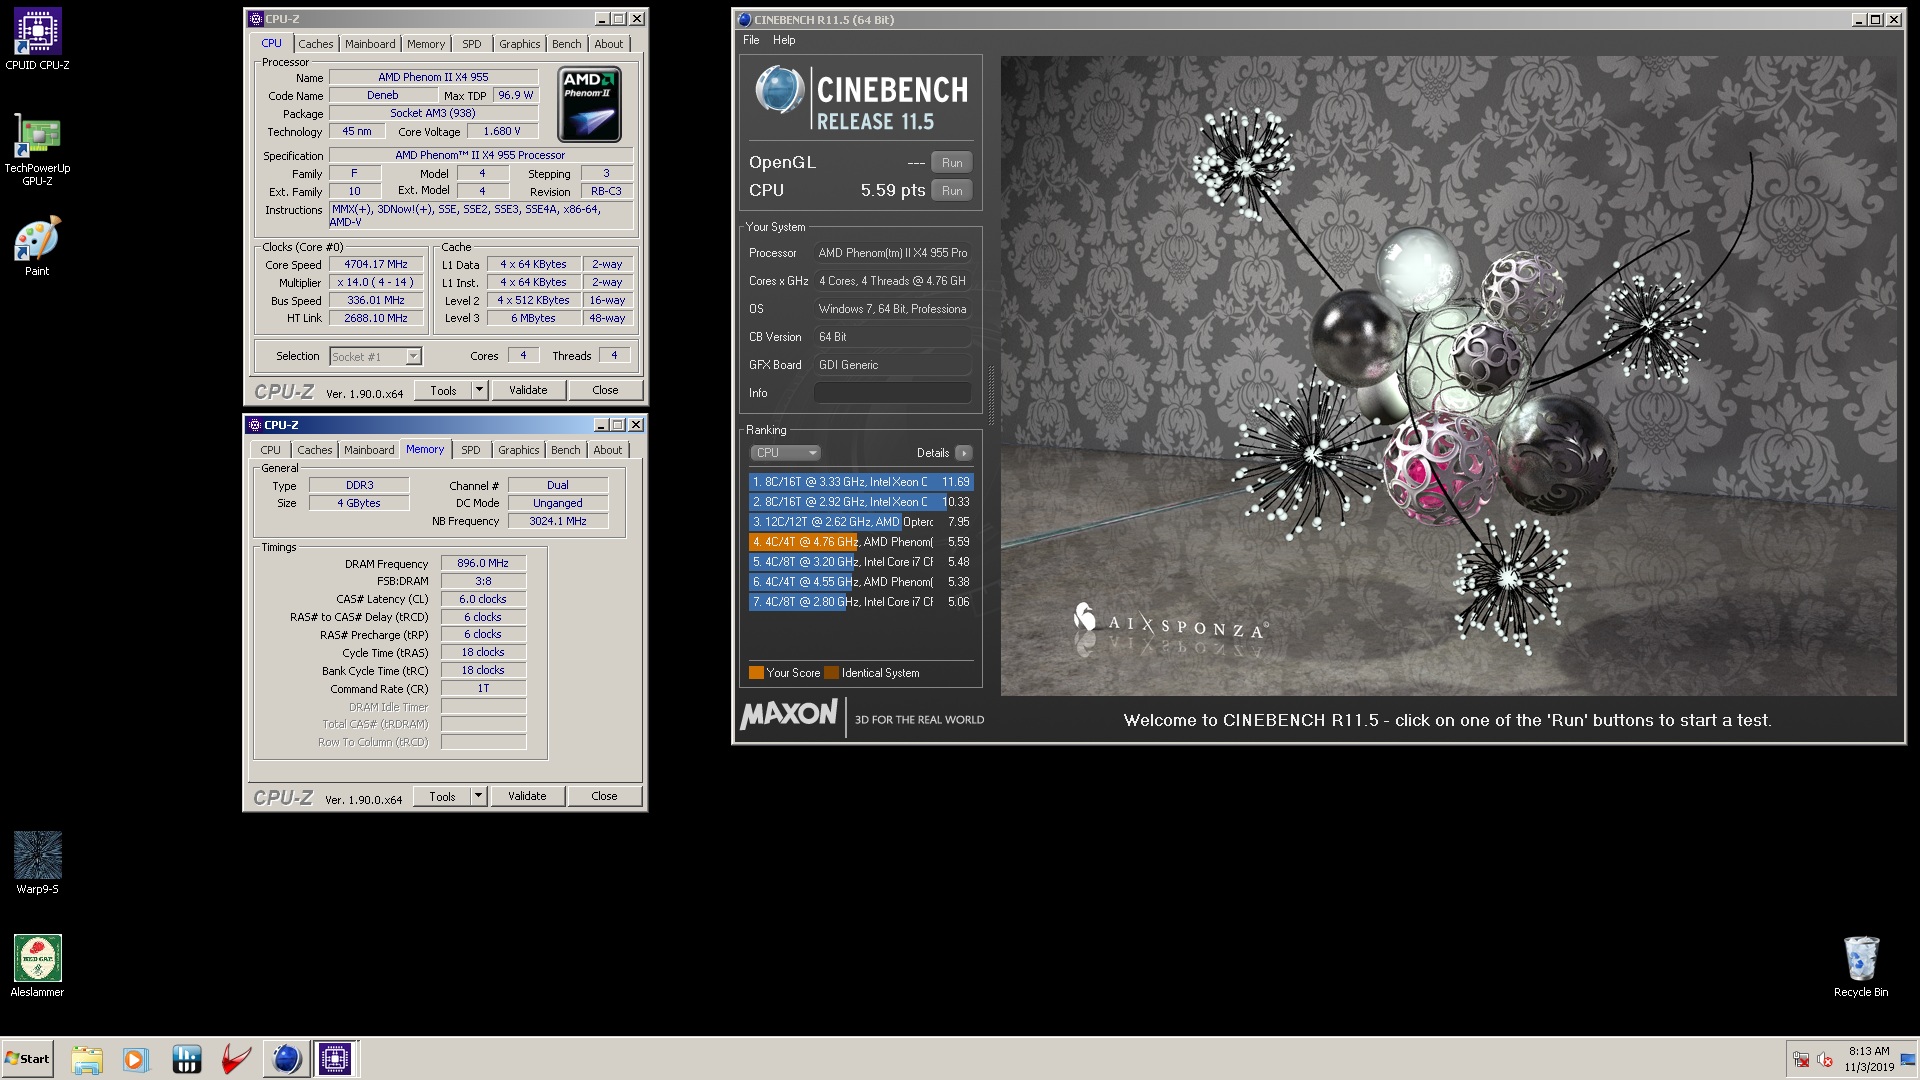Click Validate in the top CPU-Z window
Image resolution: width=1920 pixels, height=1080 pixels.
pyautogui.click(x=527, y=390)
